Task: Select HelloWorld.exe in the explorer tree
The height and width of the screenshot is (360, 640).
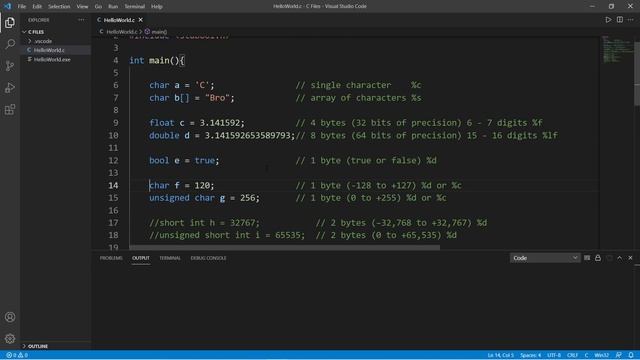Action: [52, 60]
